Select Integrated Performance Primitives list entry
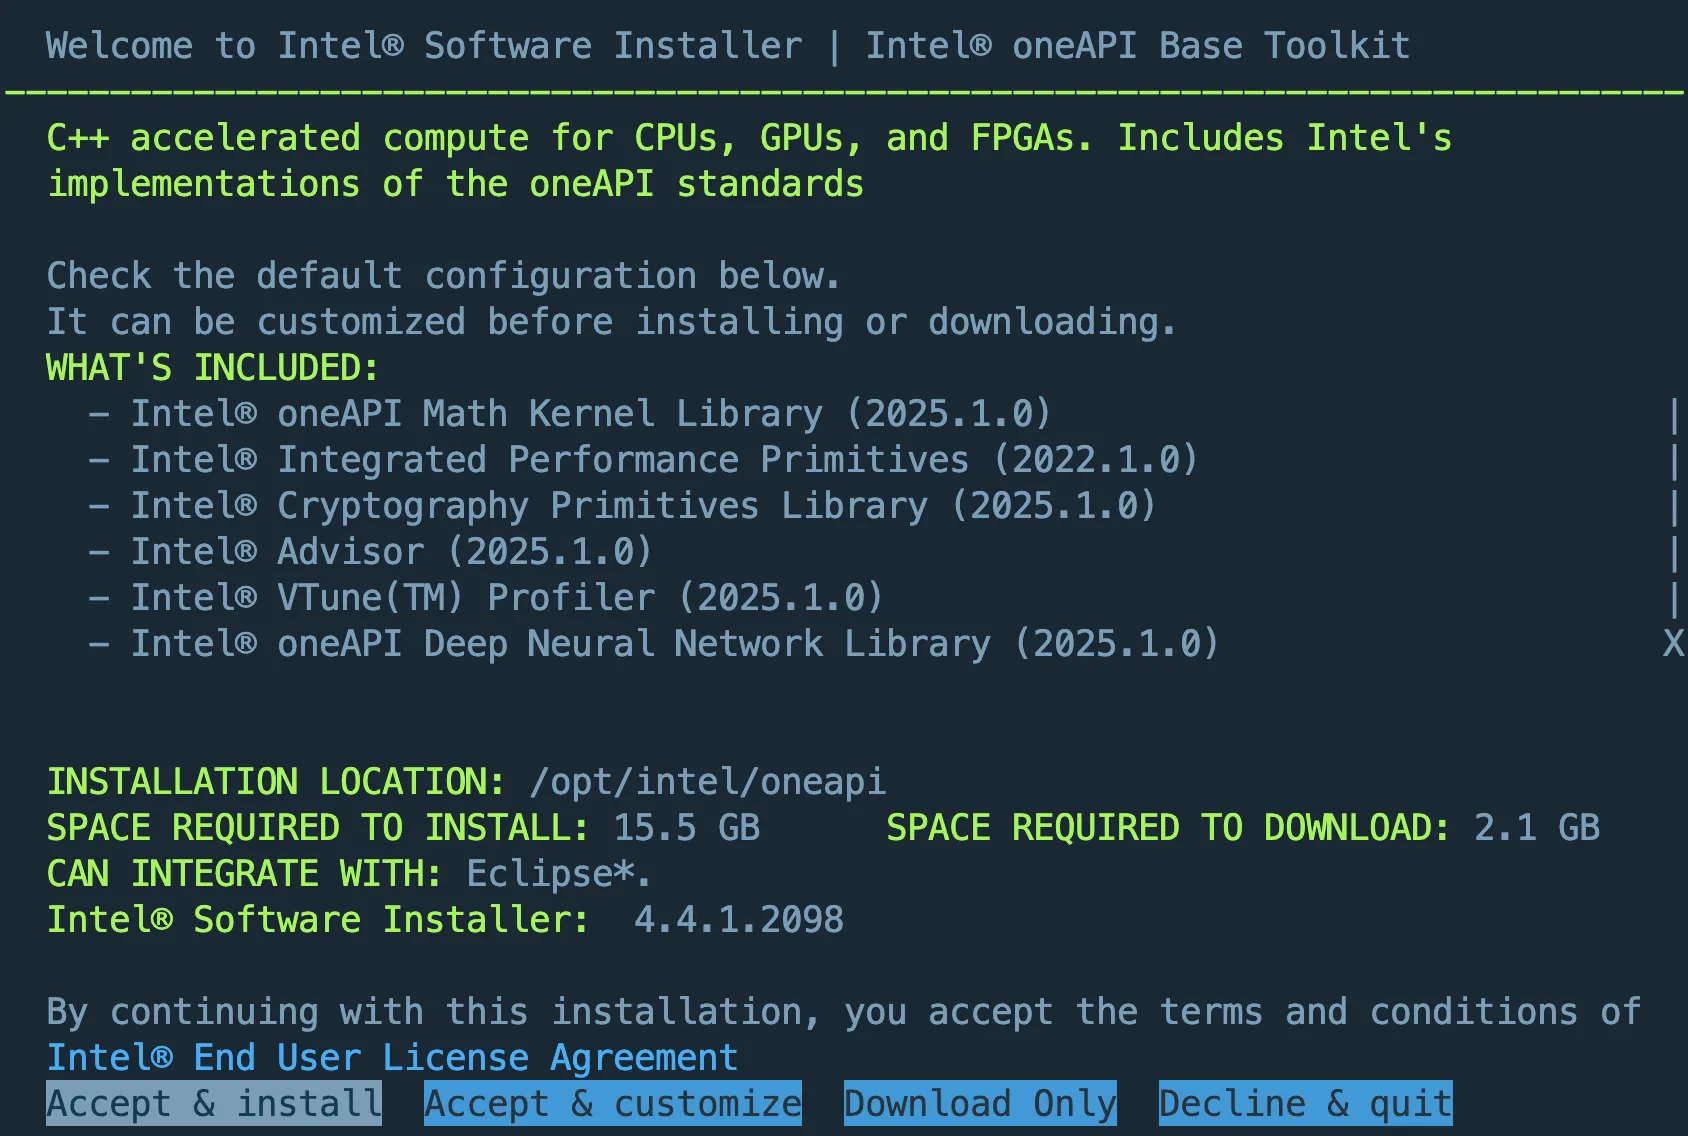 tap(663, 460)
